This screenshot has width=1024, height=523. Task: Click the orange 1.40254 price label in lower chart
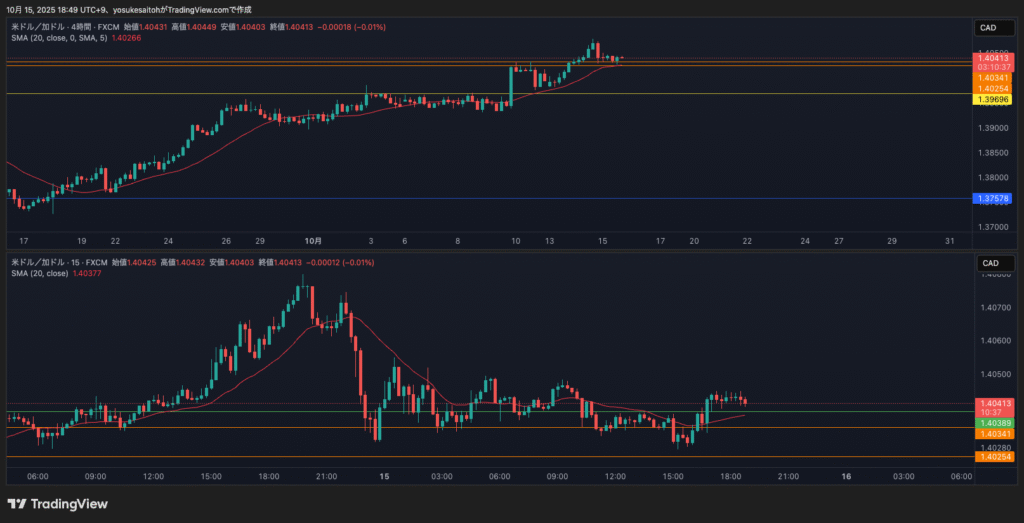click(x=992, y=456)
